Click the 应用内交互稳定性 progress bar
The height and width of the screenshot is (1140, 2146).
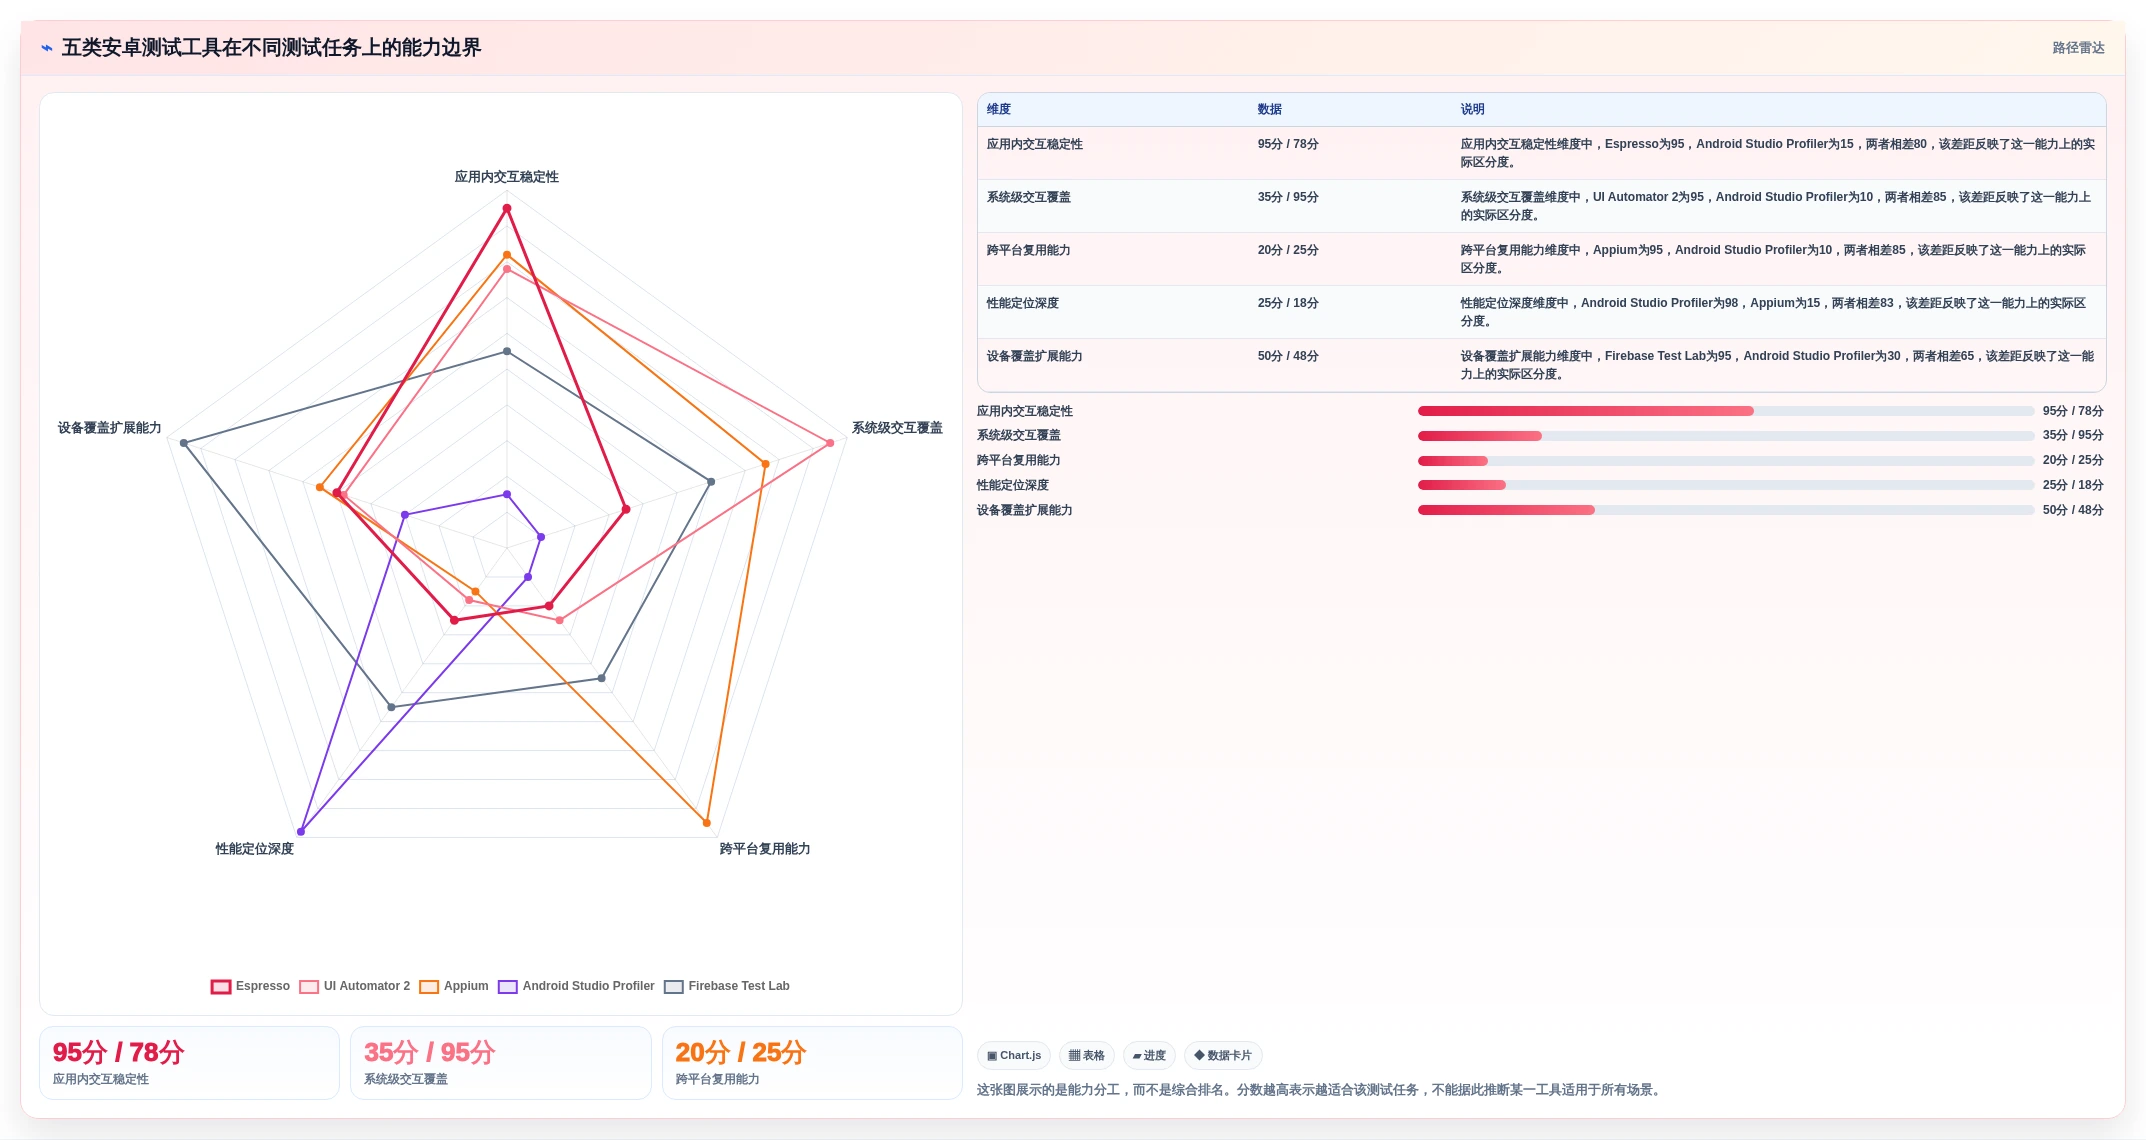[x=1726, y=411]
